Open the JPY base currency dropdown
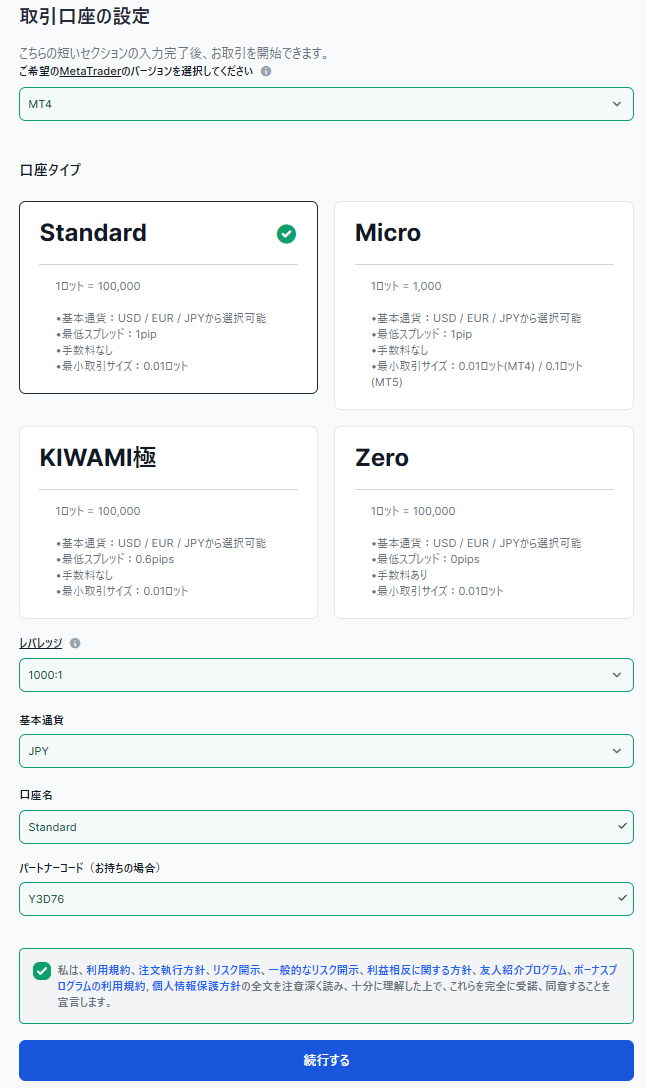 326,751
